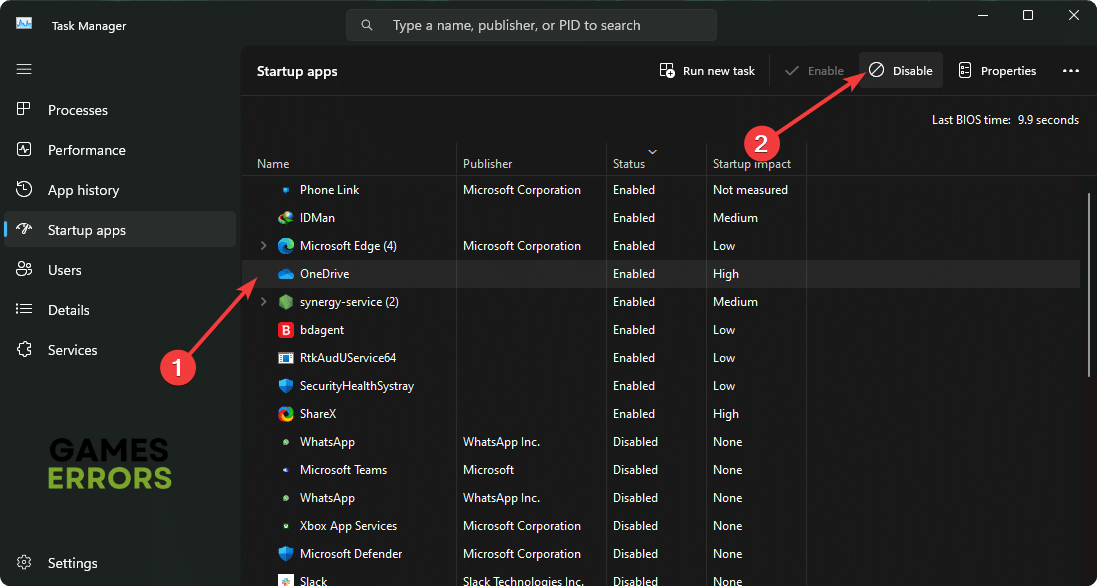1097x586 pixels.
Task: Click the Microsoft Defender shield icon
Action: [x=285, y=554]
